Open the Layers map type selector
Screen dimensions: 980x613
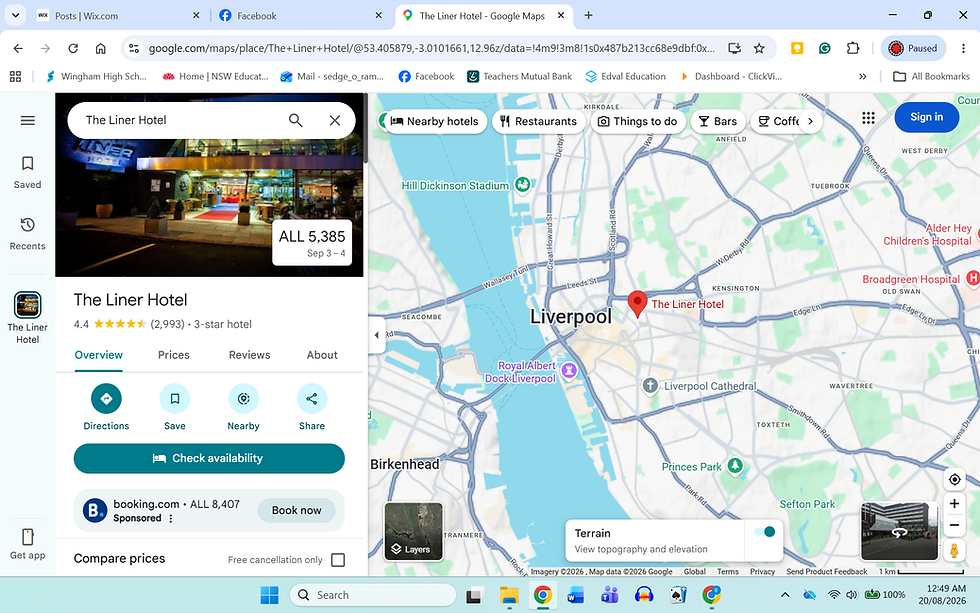(413, 531)
